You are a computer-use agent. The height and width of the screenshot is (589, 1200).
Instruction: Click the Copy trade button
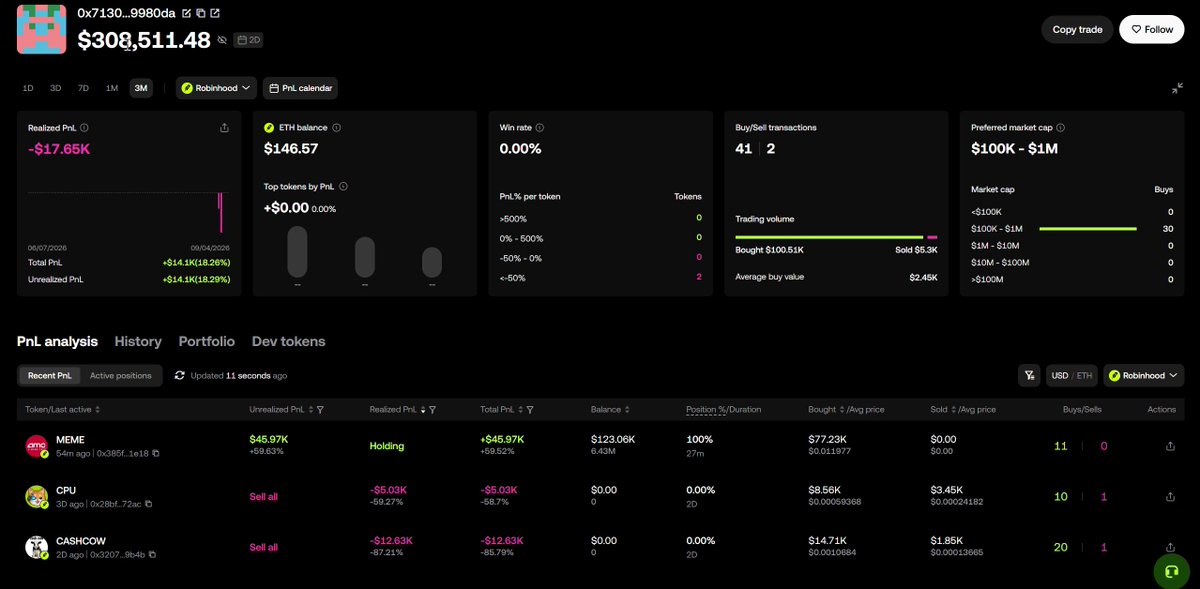1078,29
